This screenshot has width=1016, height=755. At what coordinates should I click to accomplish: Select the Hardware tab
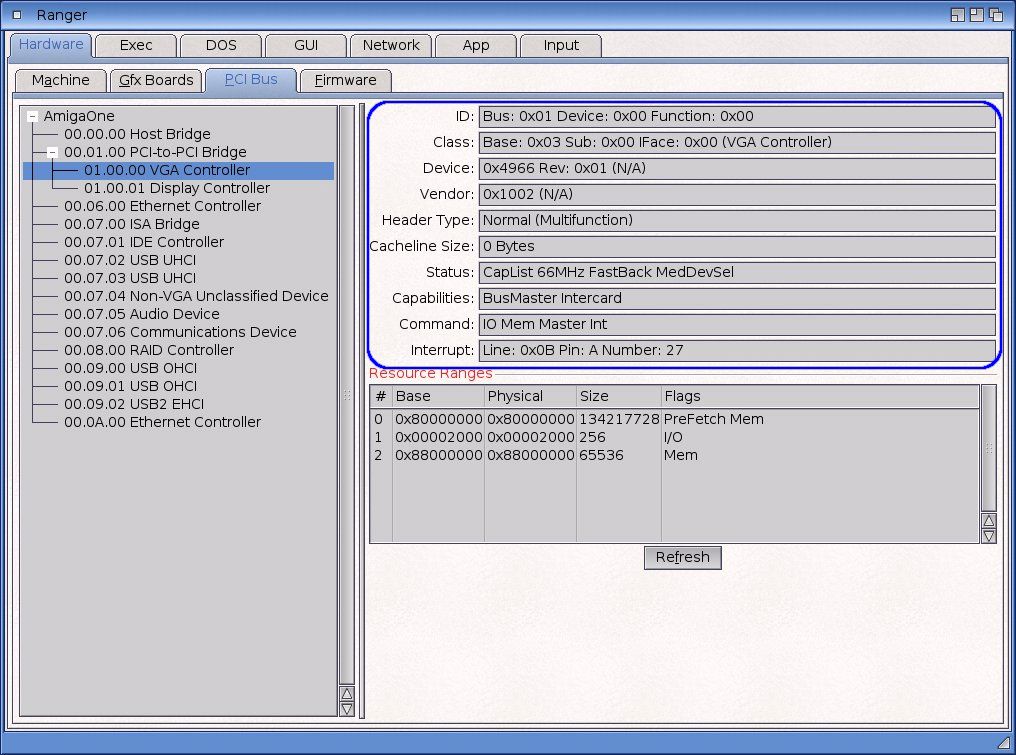click(x=51, y=44)
